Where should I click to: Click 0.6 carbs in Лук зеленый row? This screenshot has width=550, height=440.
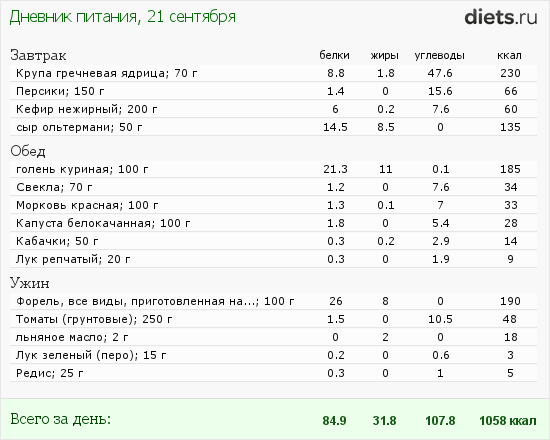[441, 355]
